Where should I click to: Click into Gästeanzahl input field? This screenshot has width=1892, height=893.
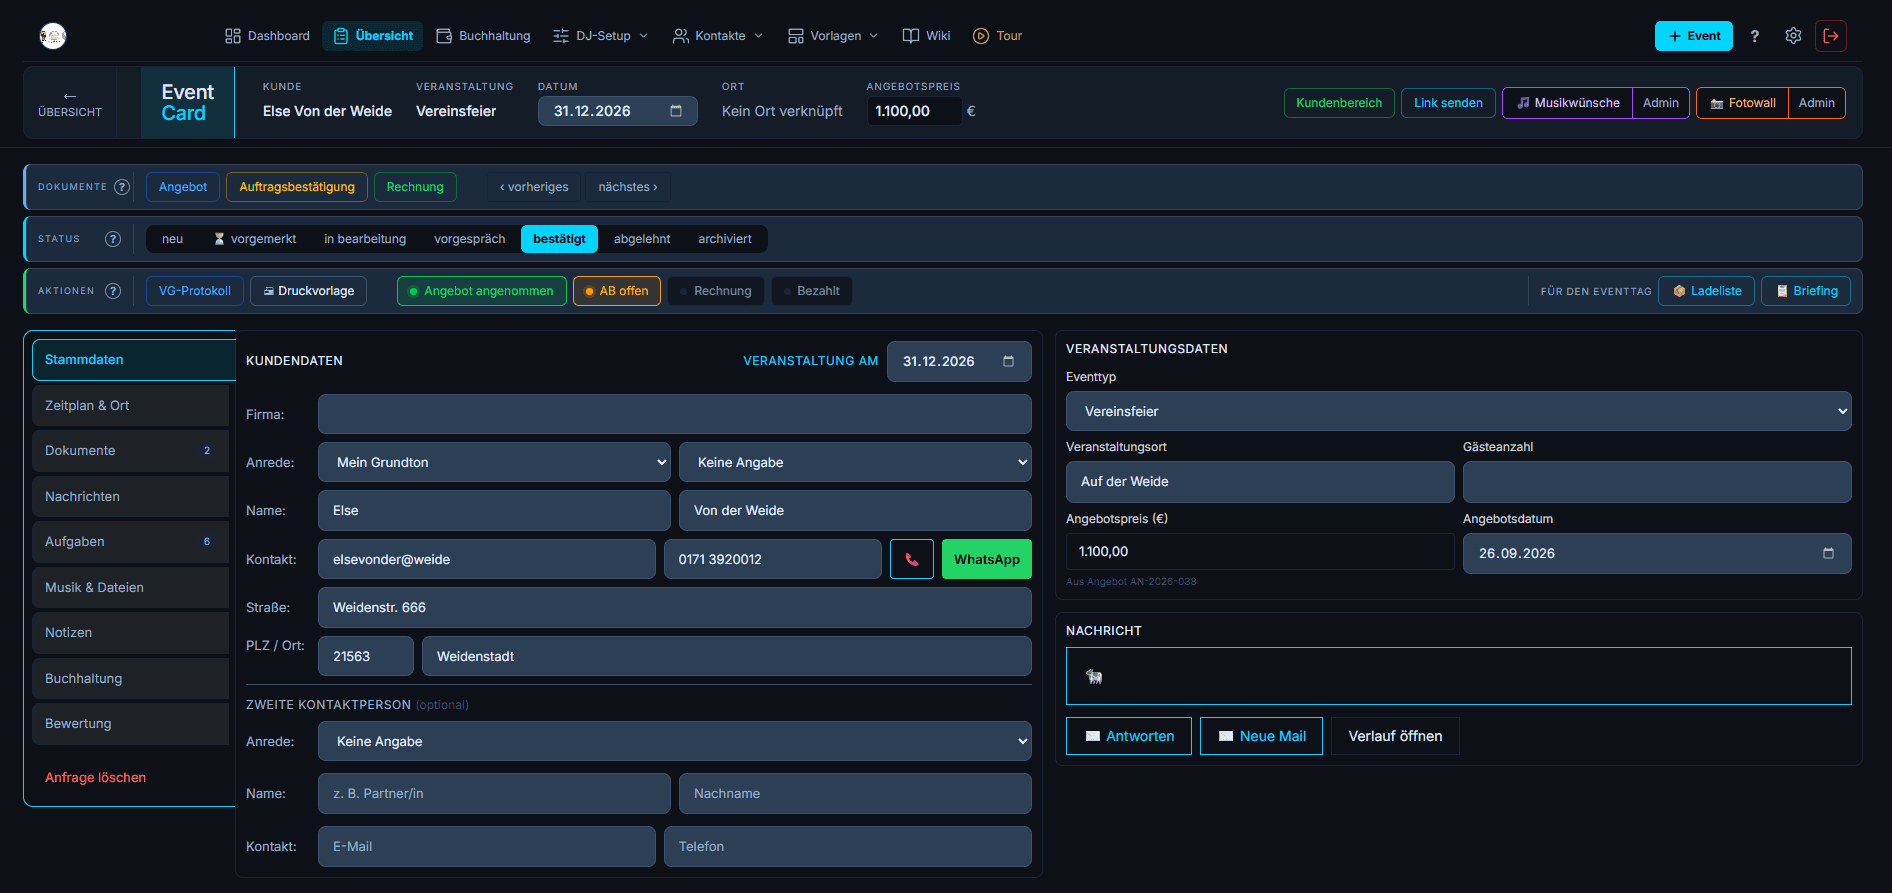pos(1657,482)
